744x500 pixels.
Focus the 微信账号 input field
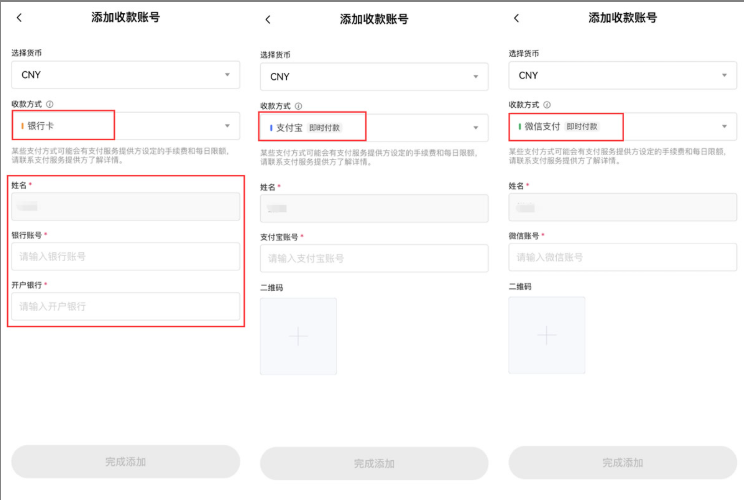tap(623, 258)
